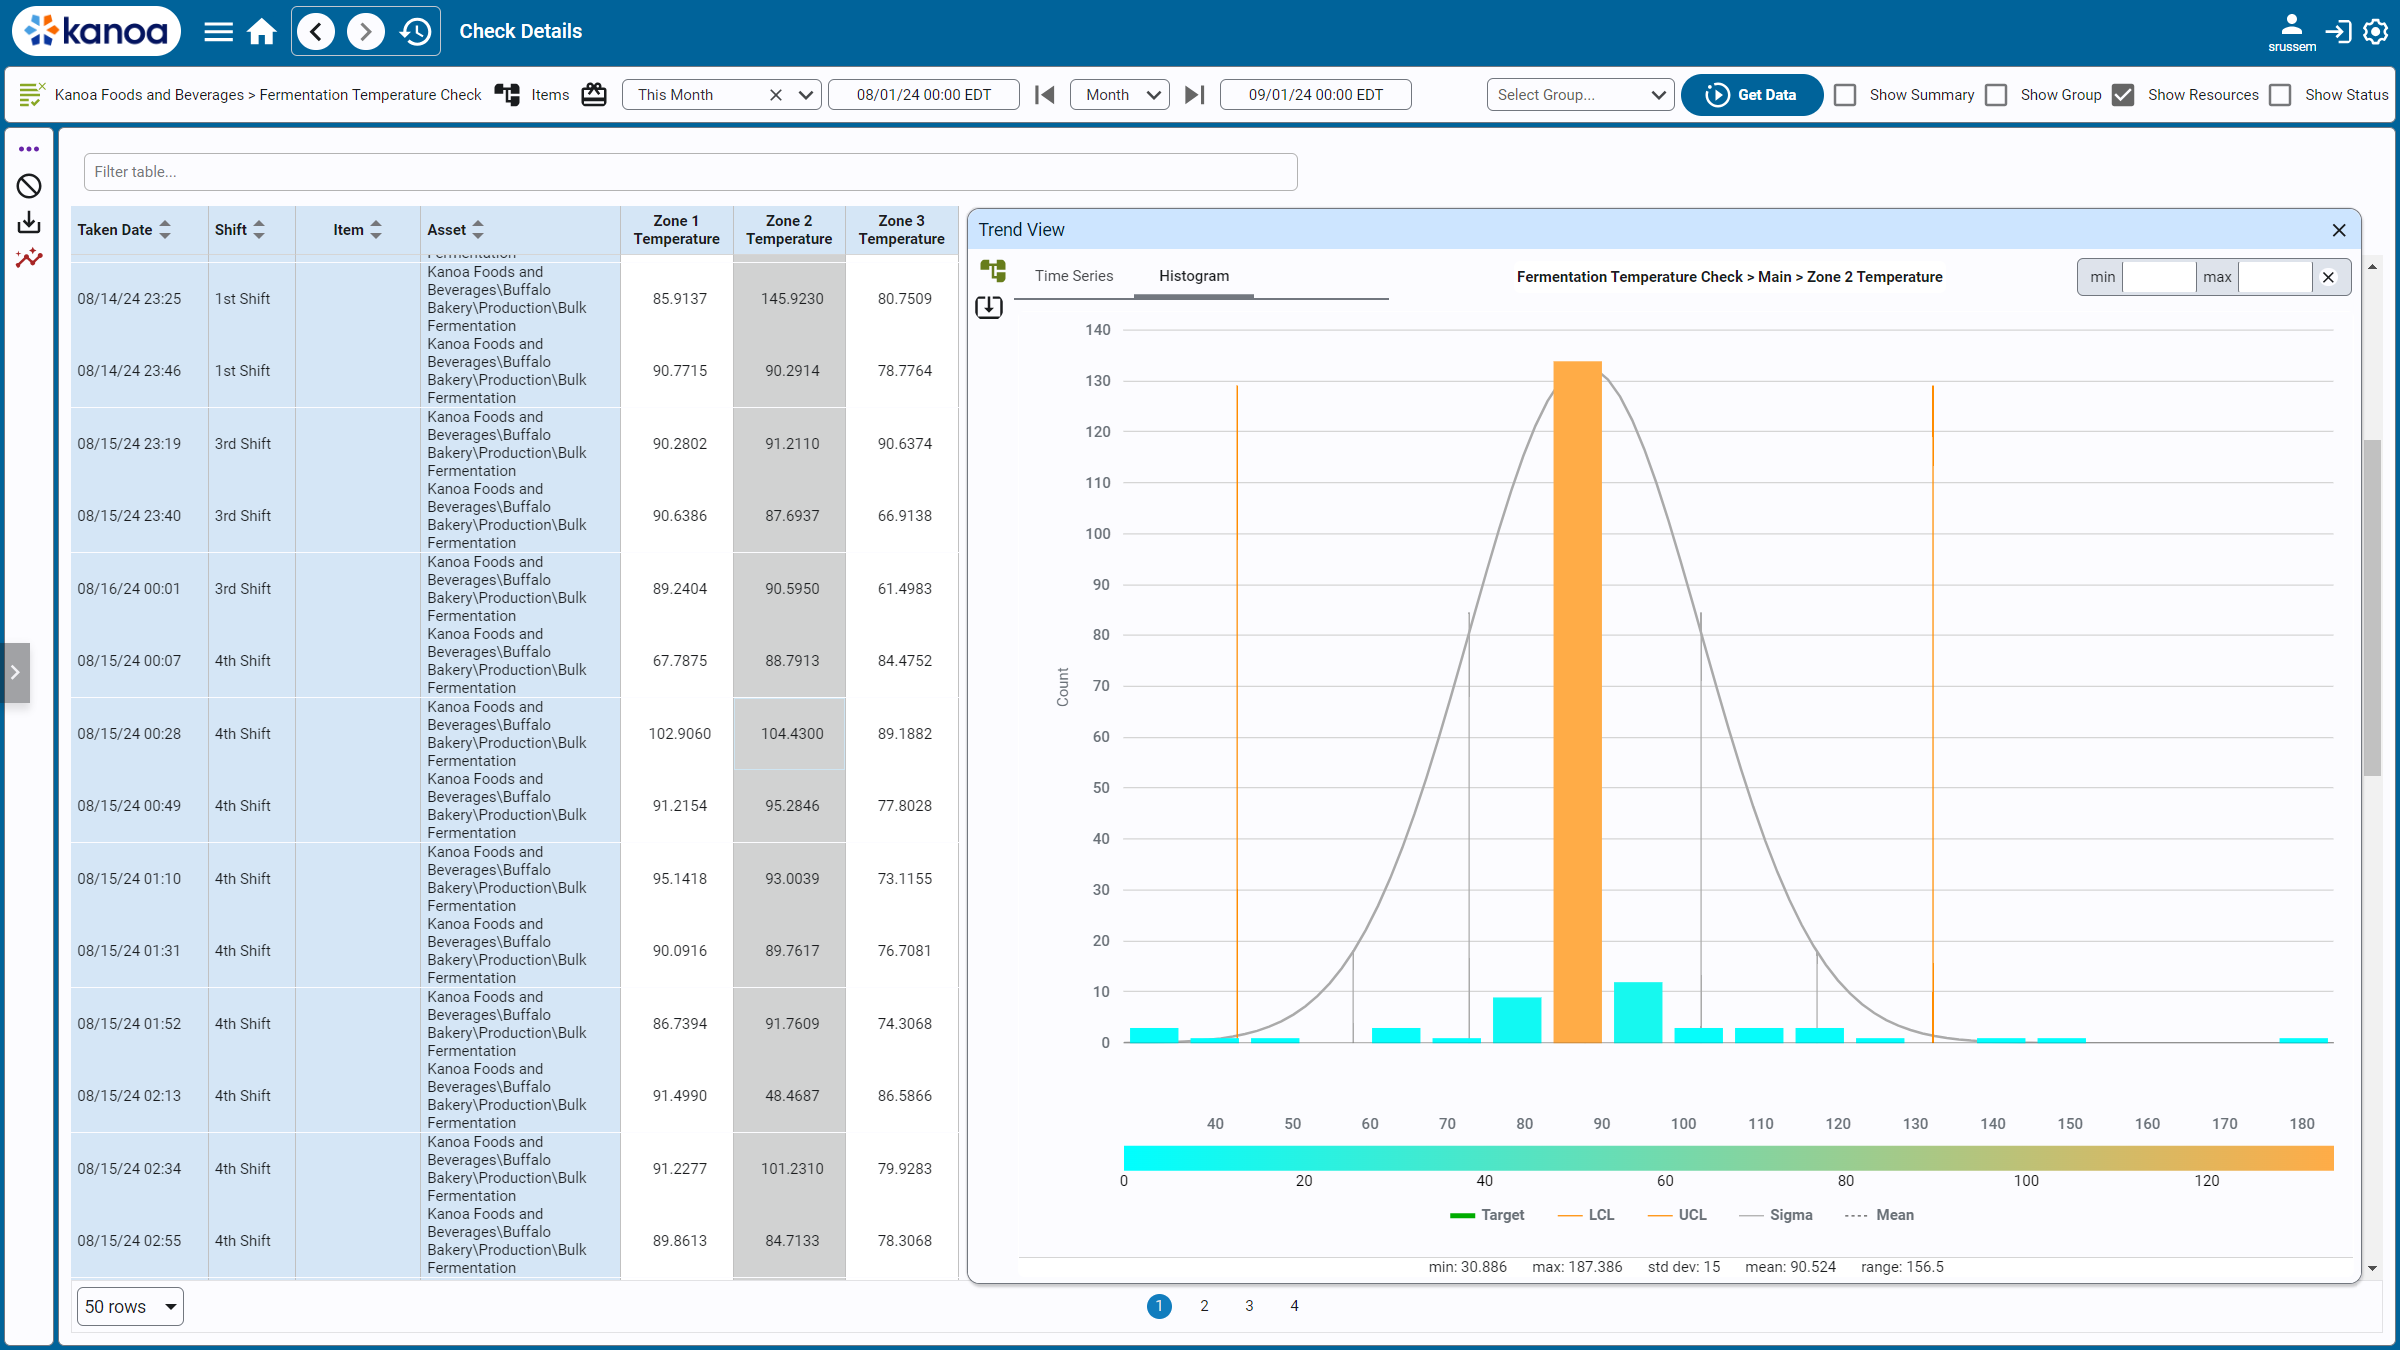2400x1350 pixels.
Task: Click the prohibited circle icon in the sidebar
Action: [29, 186]
